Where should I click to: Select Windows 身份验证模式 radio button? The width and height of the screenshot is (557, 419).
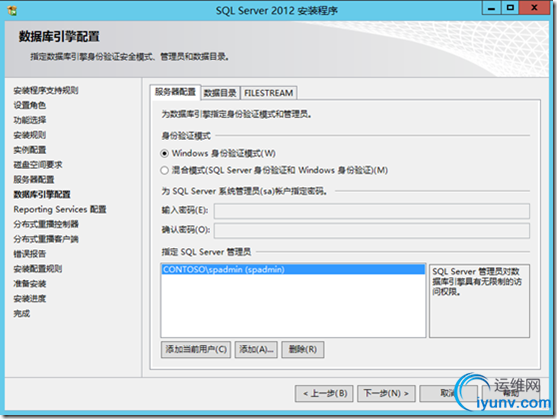tap(164, 154)
